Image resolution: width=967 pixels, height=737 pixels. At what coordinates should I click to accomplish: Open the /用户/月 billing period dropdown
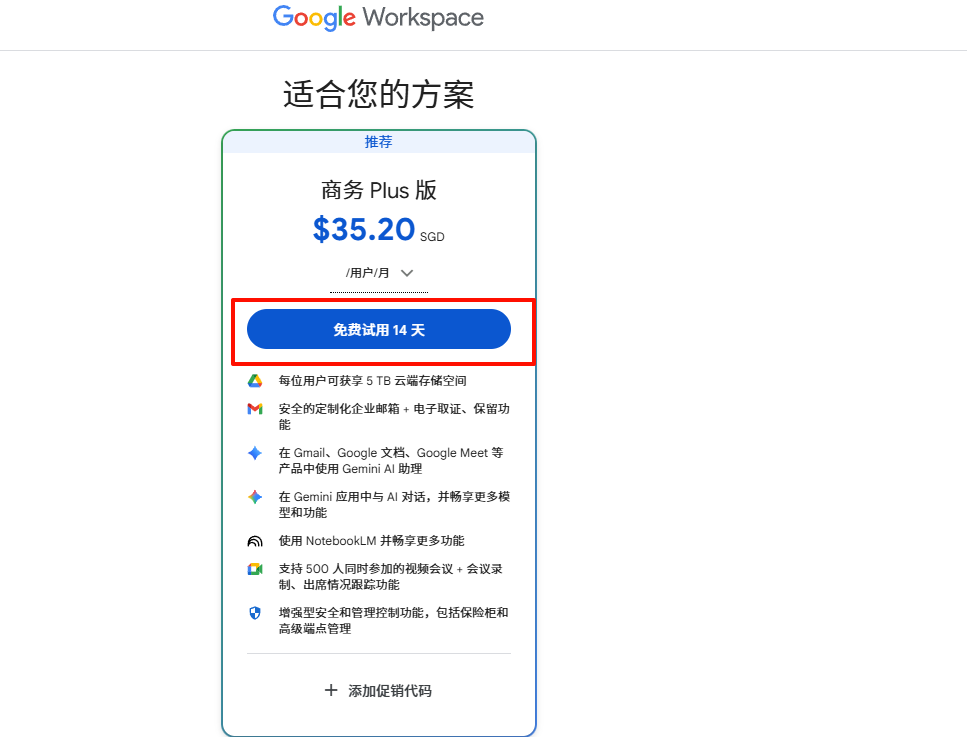click(378, 272)
